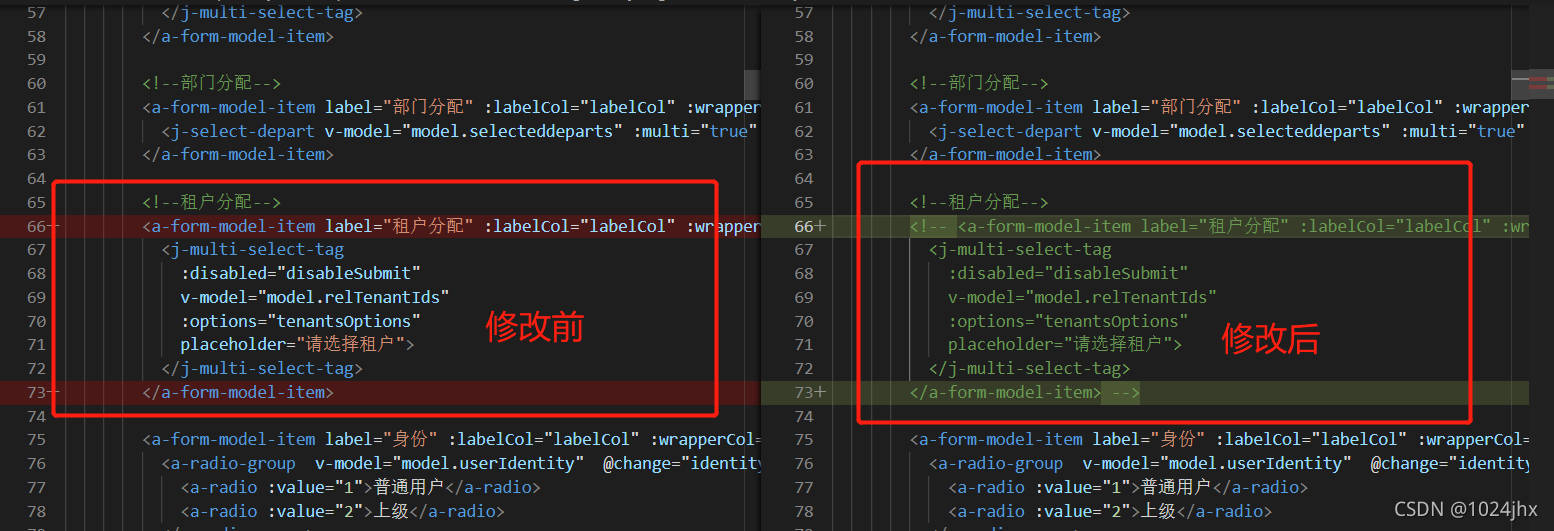Click :options="tenantsOptions" in the left pane
This screenshot has width=1554, height=531.
[x=300, y=321]
